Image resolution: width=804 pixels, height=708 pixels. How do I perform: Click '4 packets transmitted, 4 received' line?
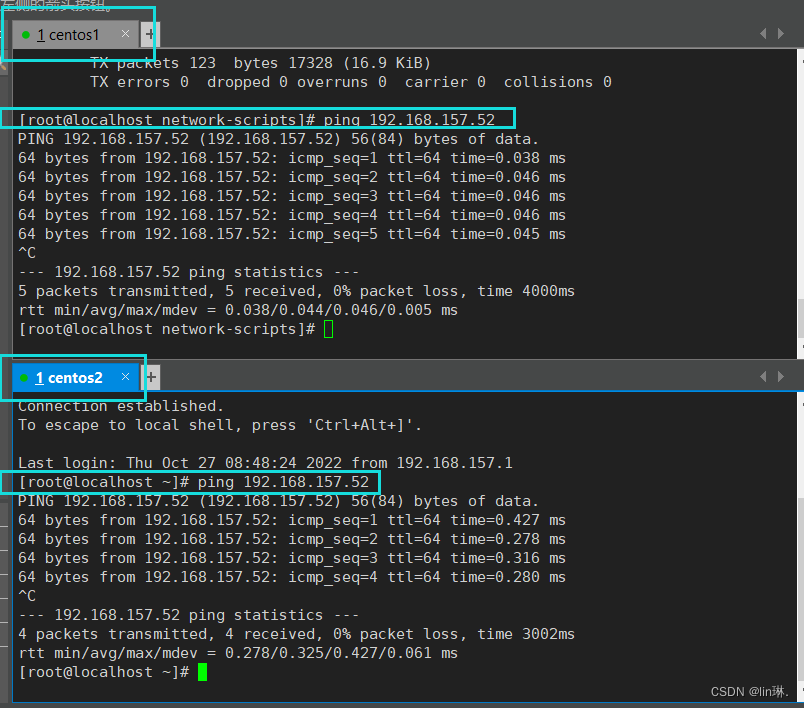coord(296,634)
